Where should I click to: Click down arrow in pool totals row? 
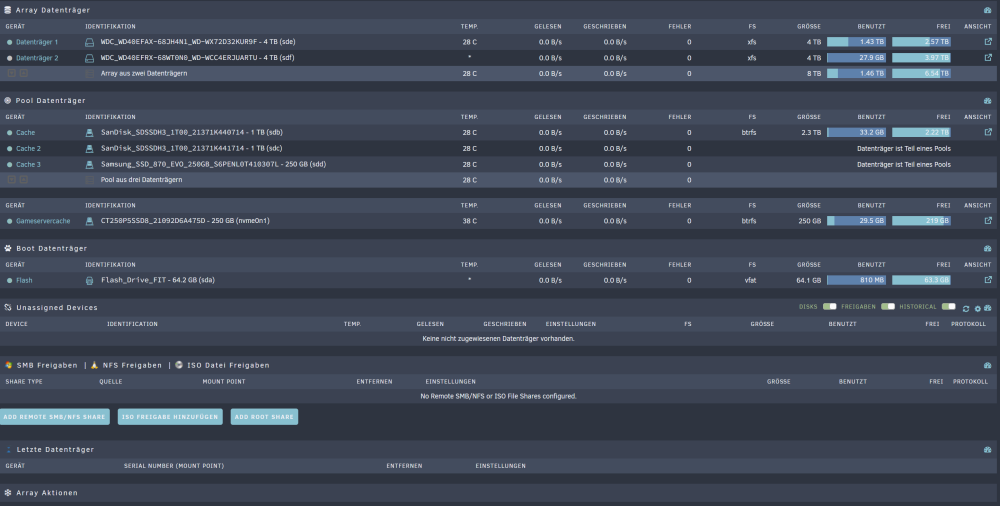[11, 180]
